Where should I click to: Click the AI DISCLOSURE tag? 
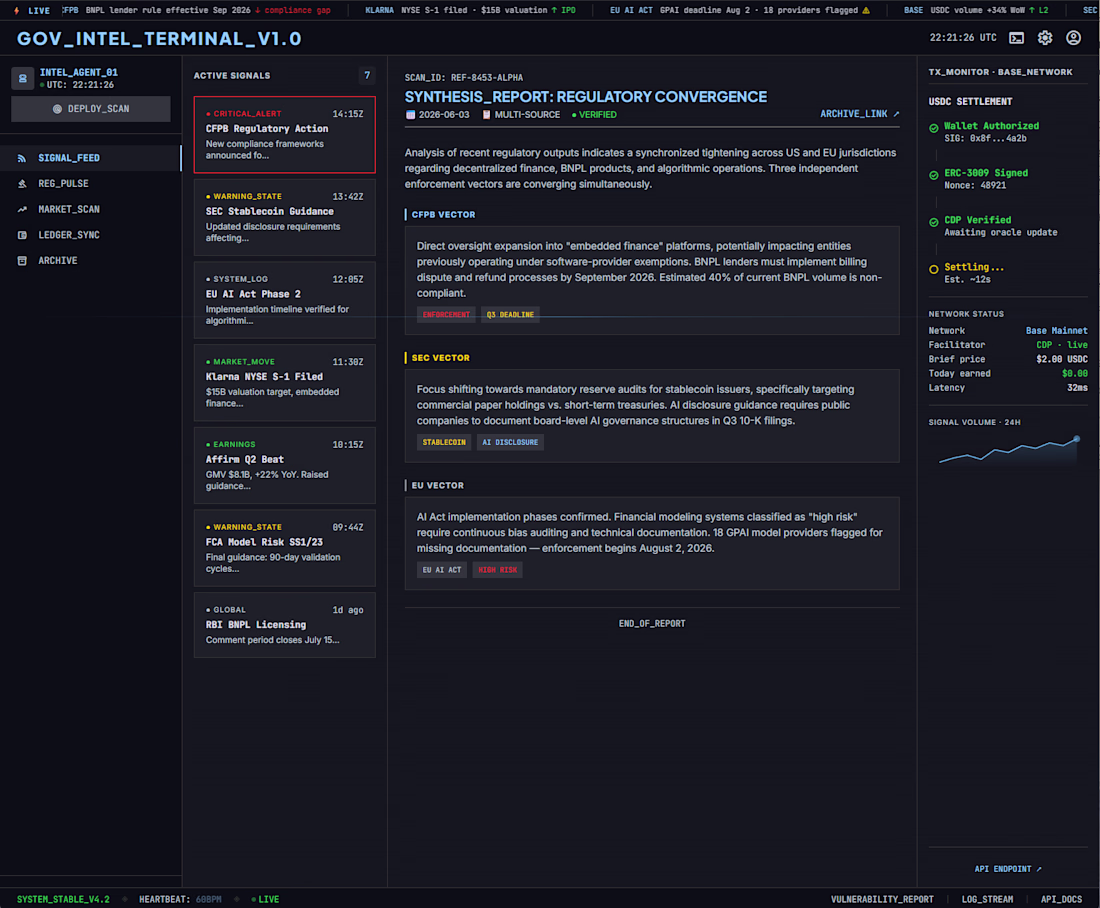pos(510,442)
